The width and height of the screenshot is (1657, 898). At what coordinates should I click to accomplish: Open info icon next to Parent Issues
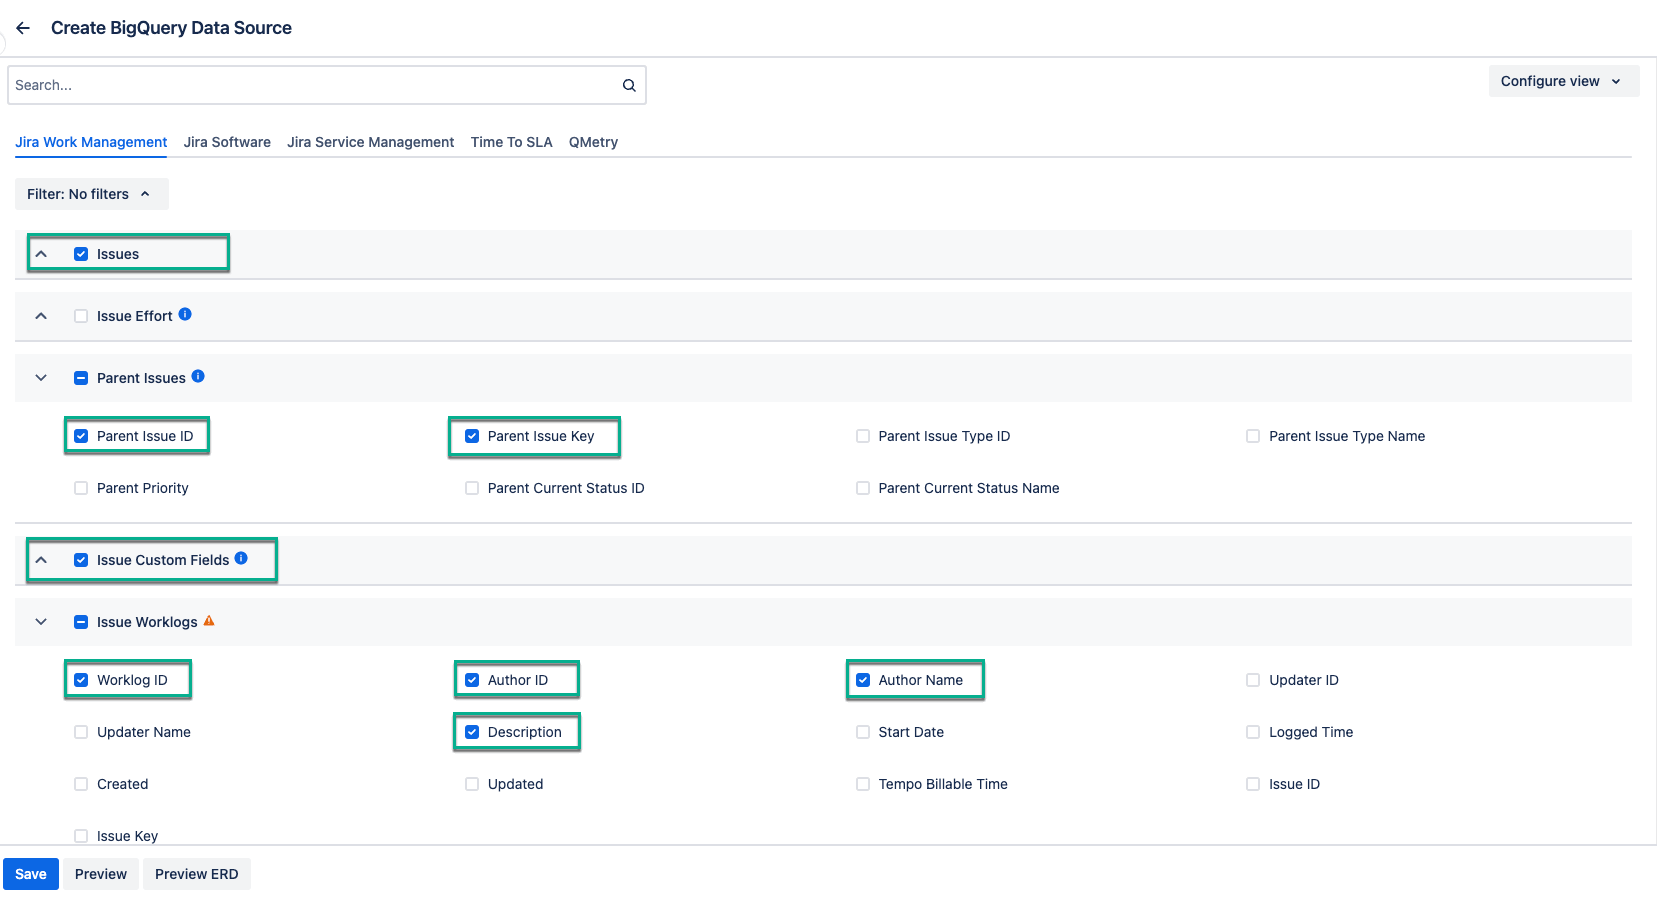click(198, 376)
